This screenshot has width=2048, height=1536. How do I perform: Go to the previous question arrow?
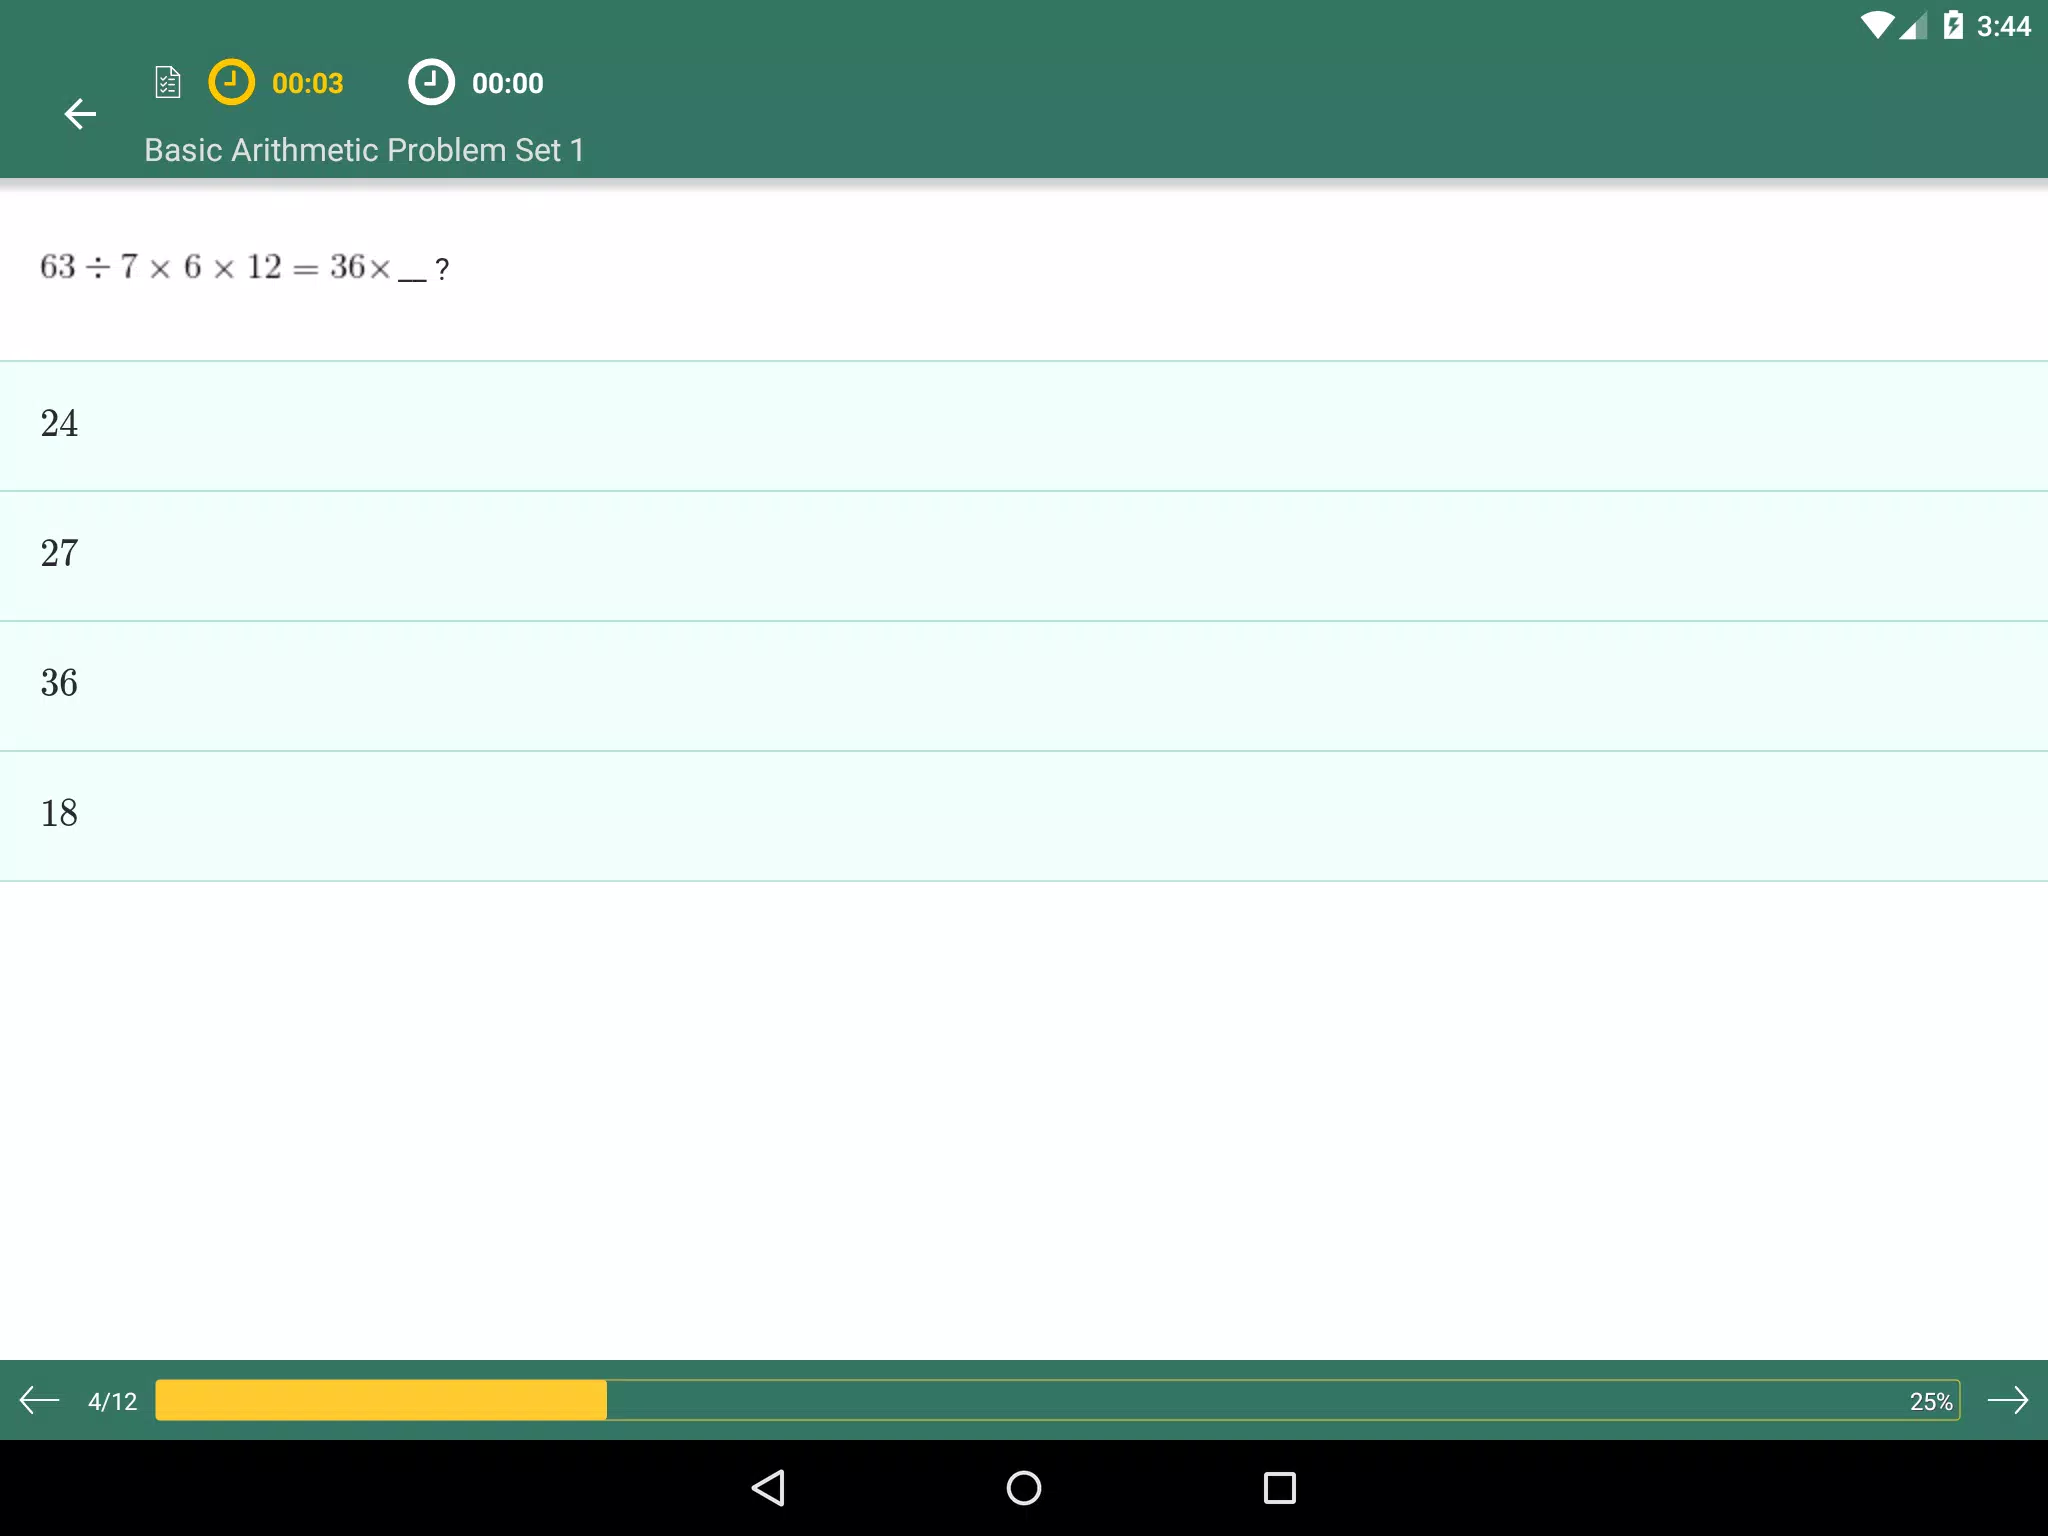click(x=40, y=1400)
